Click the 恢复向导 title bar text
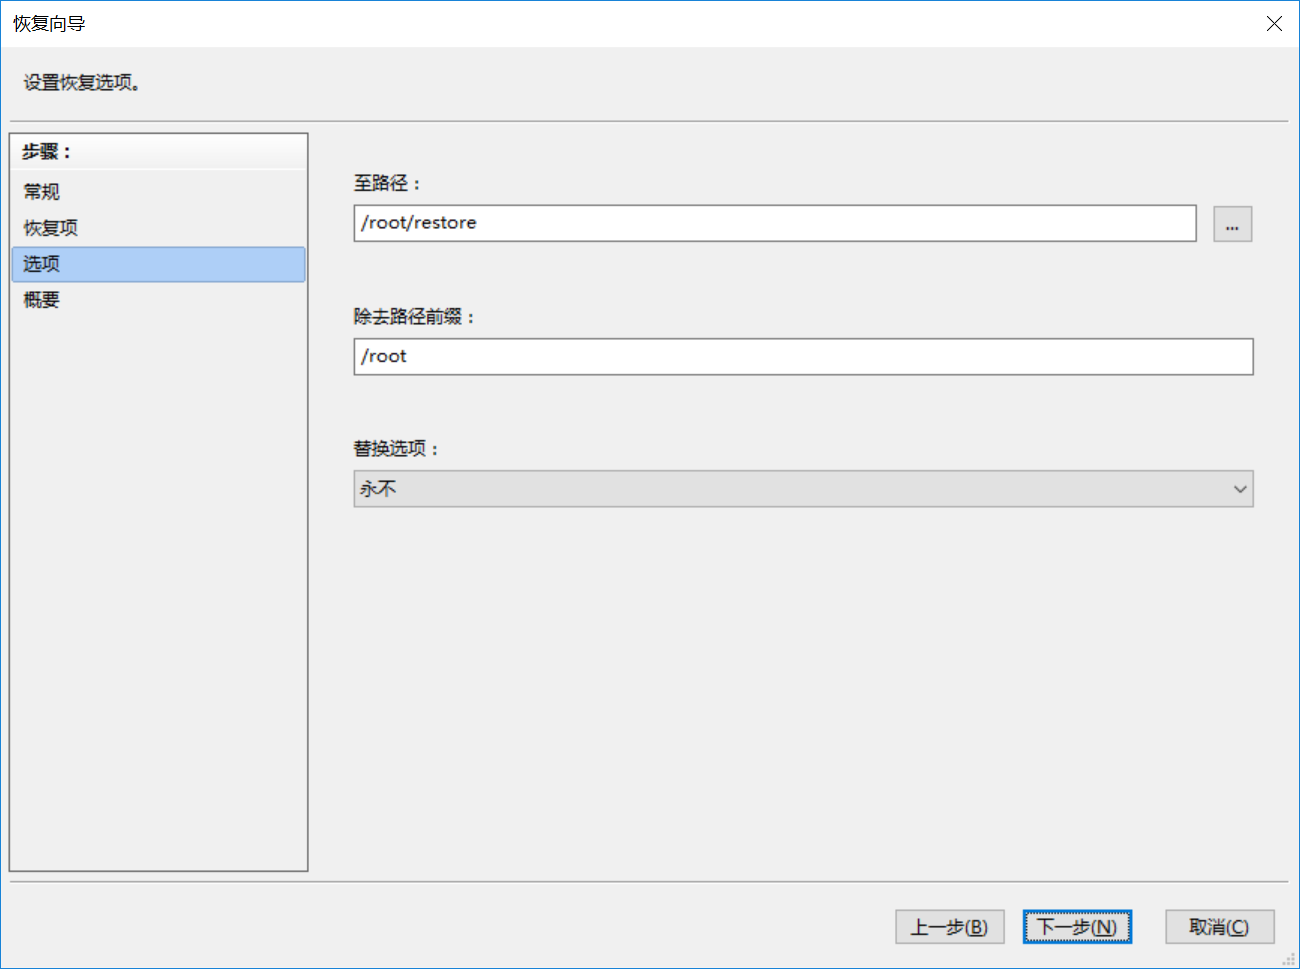This screenshot has width=1300, height=969. click(49, 24)
